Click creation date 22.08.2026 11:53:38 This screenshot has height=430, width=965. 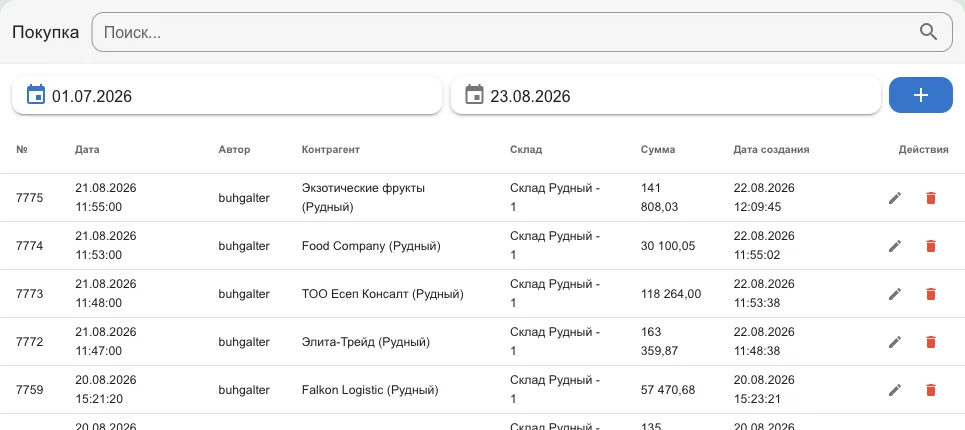point(764,293)
